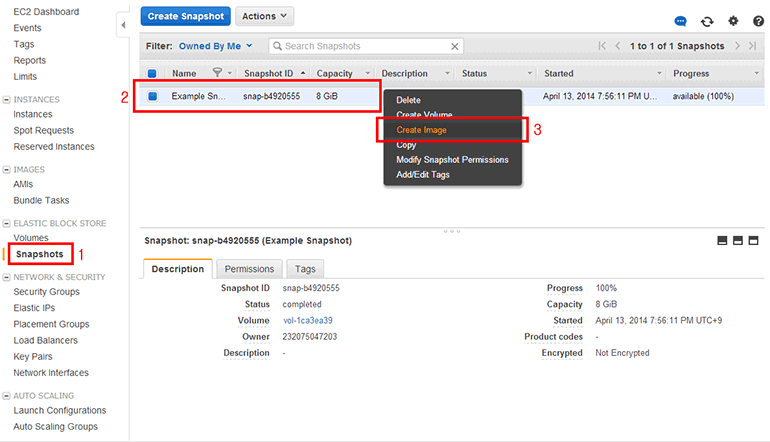
Task: Uncheck the Example Snapshot row checkbox
Action: click(153, 97)
